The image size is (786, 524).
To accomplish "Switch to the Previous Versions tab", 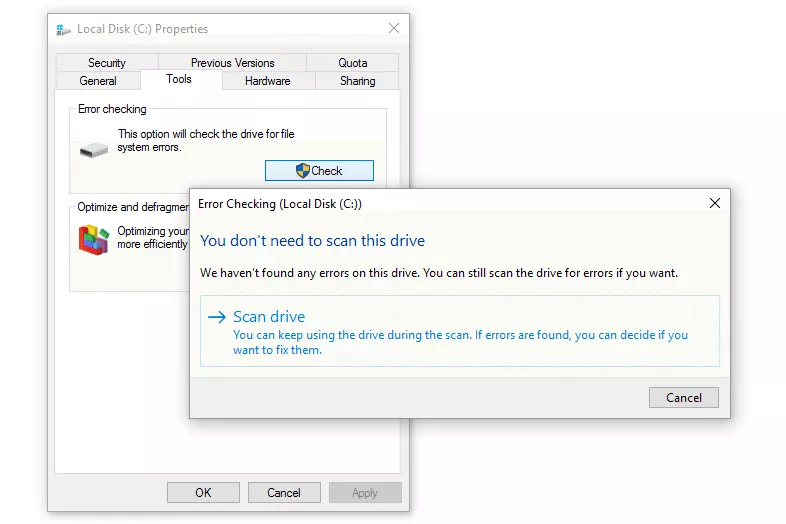I will [233, 63].
